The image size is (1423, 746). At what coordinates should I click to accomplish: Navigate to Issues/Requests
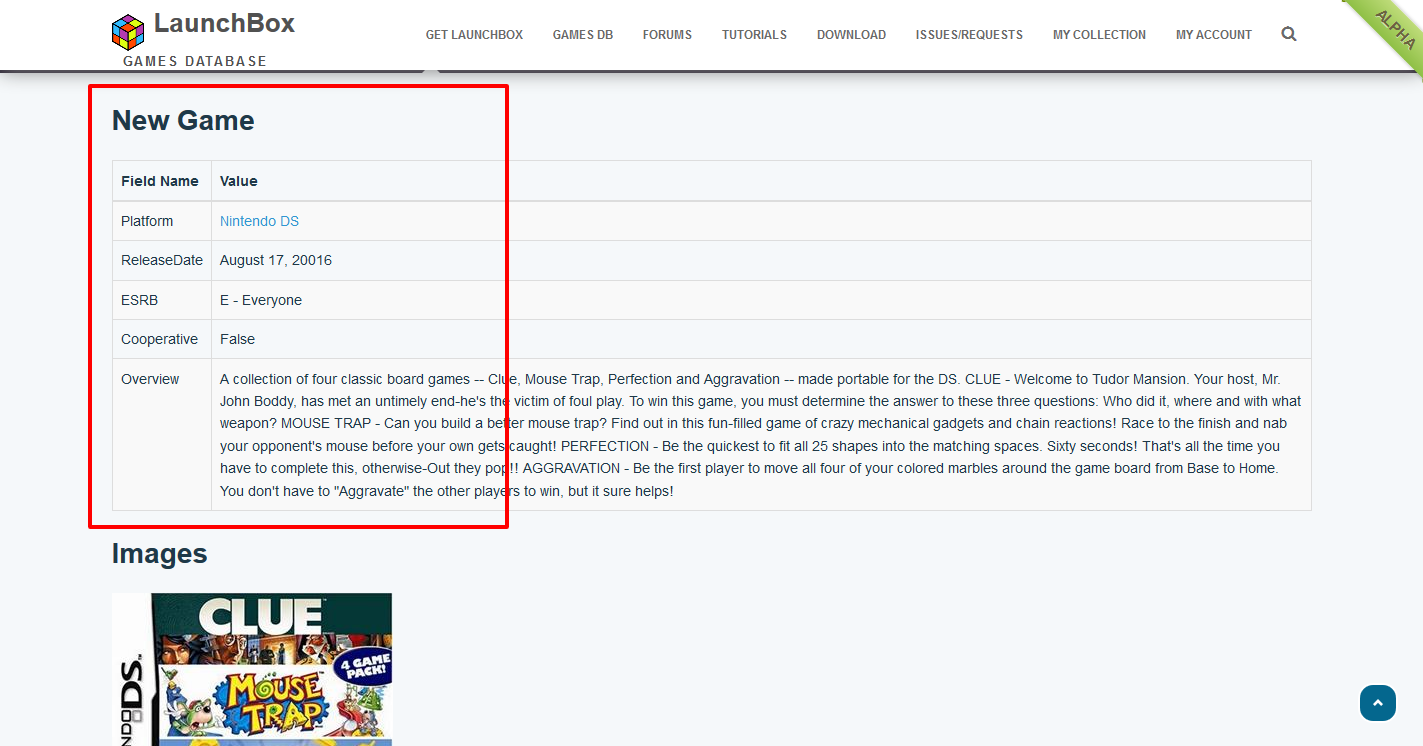click(969, 35)
